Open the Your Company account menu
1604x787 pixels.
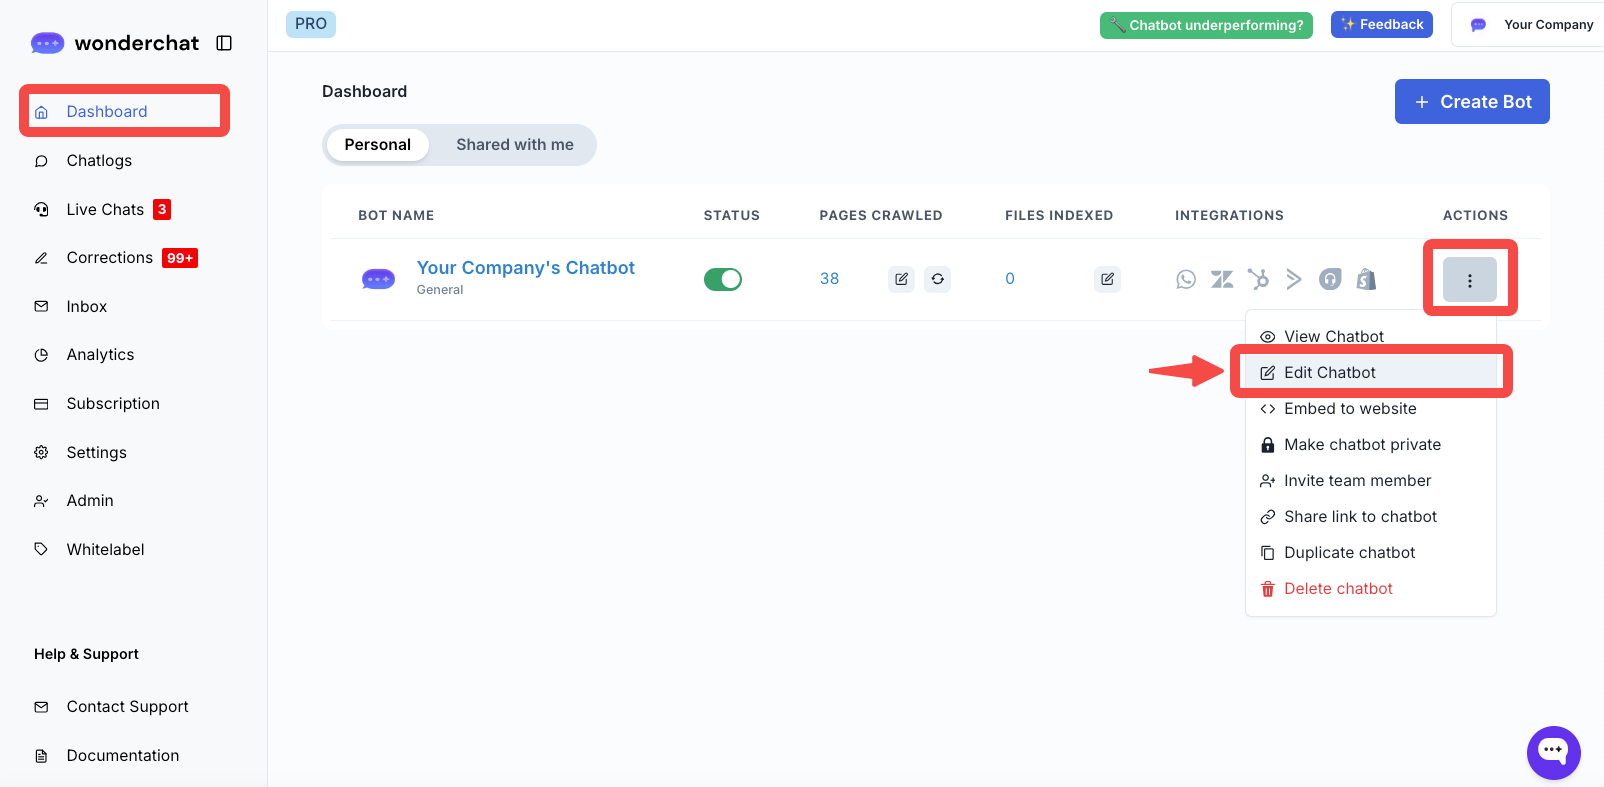1534,25
